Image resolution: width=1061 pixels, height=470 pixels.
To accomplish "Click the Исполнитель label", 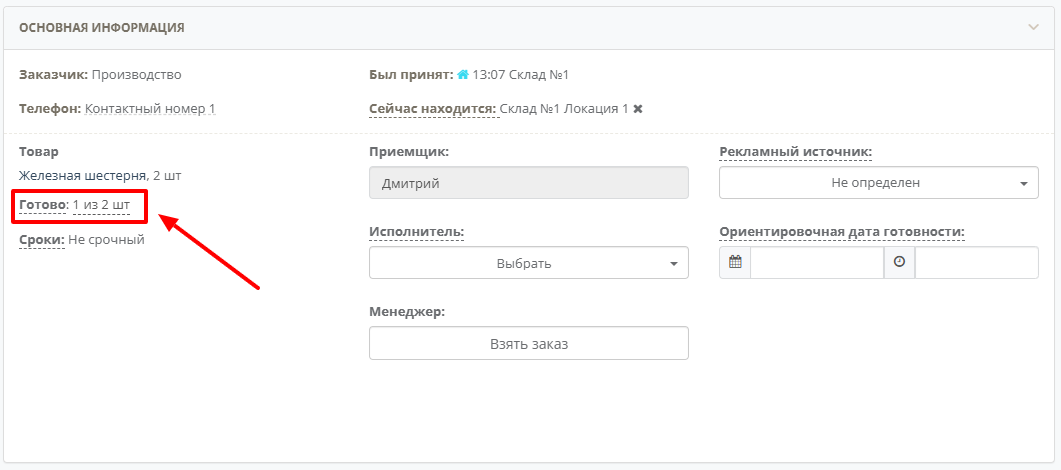I will click(416, 232).
